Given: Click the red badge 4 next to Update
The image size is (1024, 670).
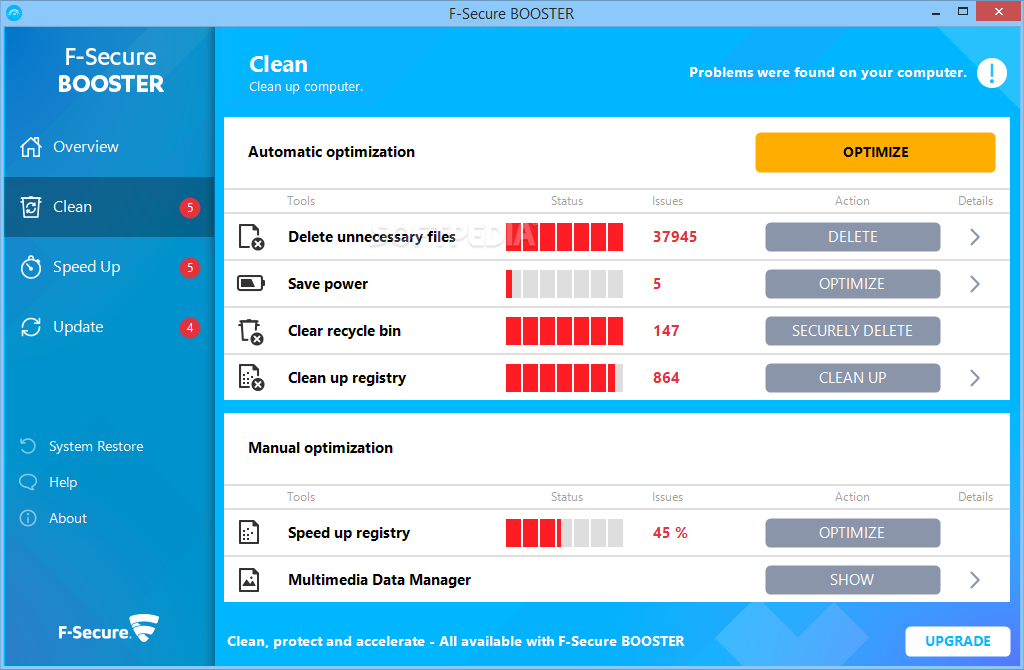Looking at the screenshot, I should [190, 328].
